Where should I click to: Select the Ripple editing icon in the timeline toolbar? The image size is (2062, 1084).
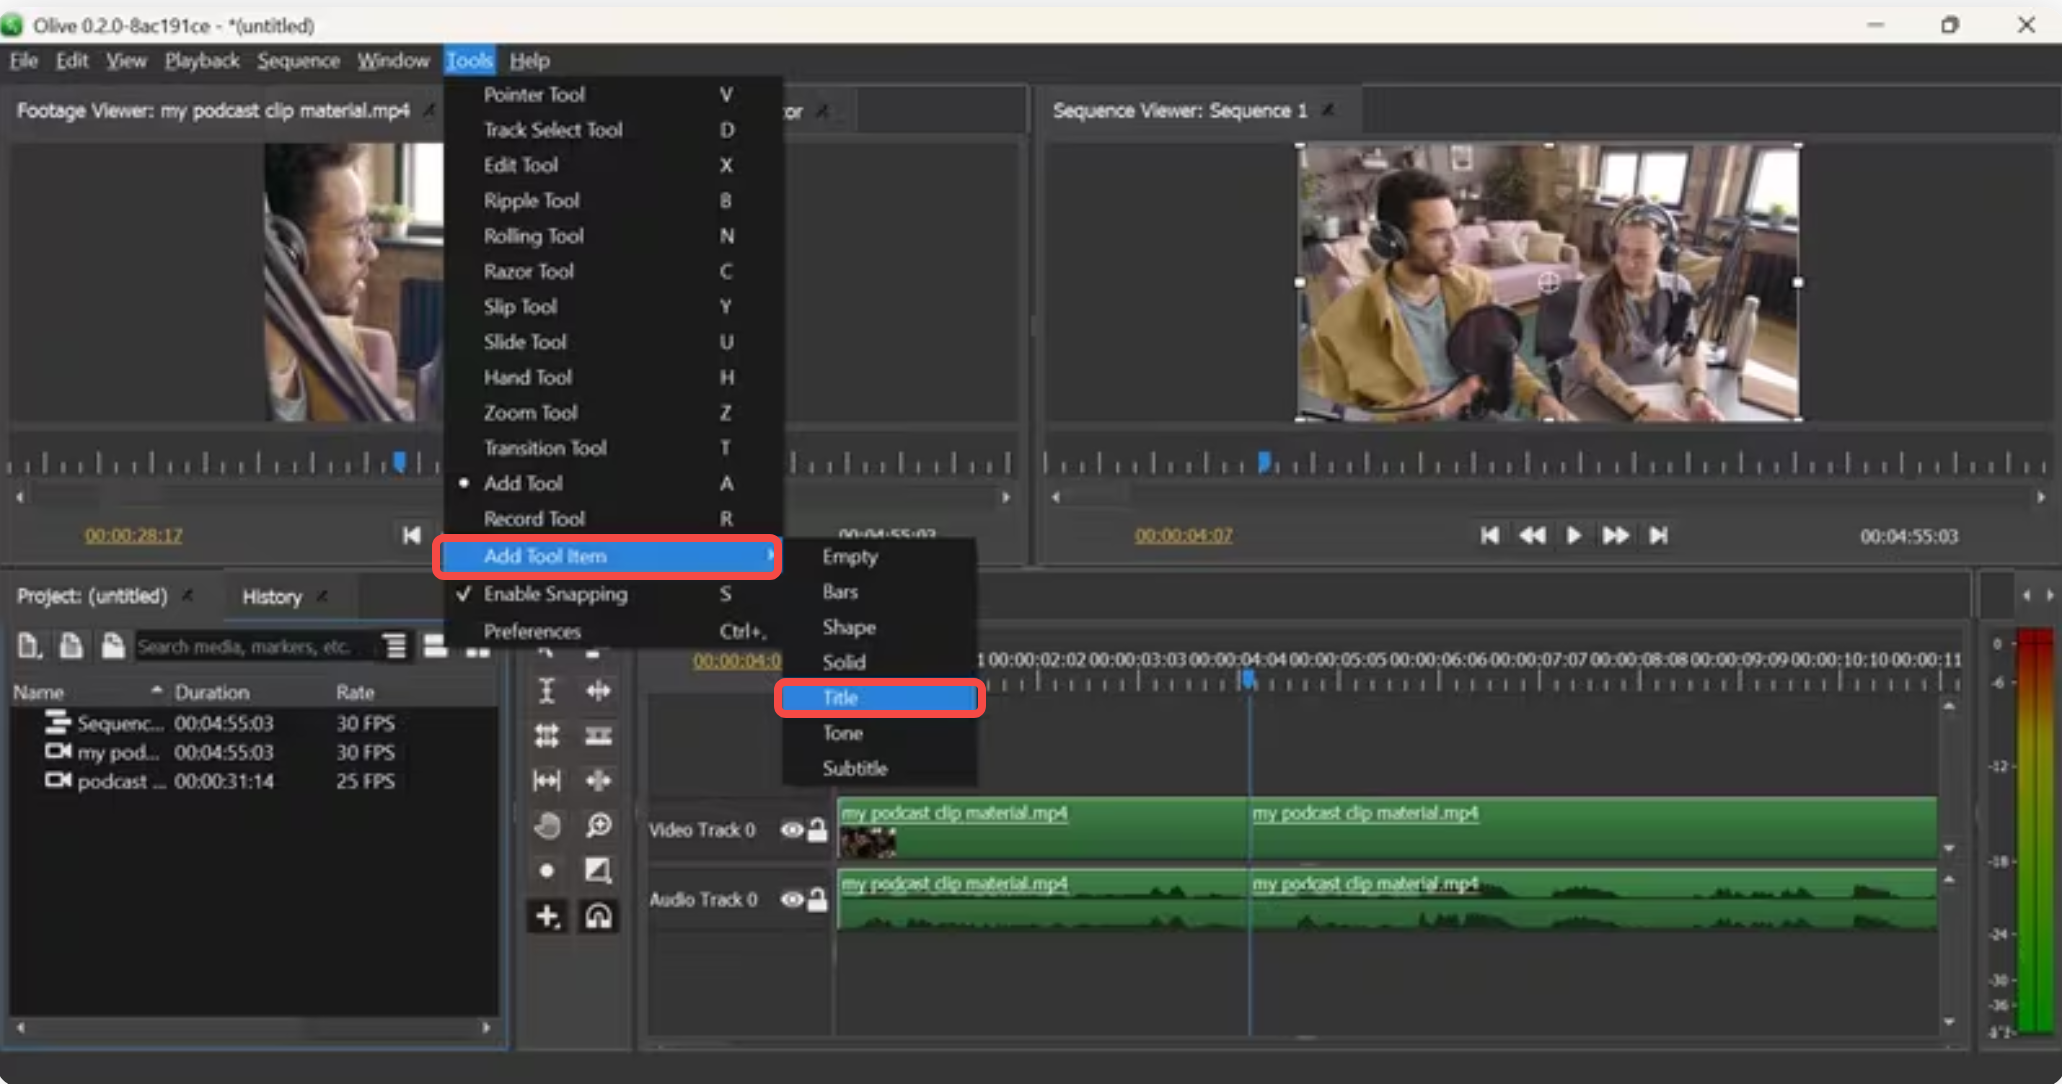pos(598,690)
